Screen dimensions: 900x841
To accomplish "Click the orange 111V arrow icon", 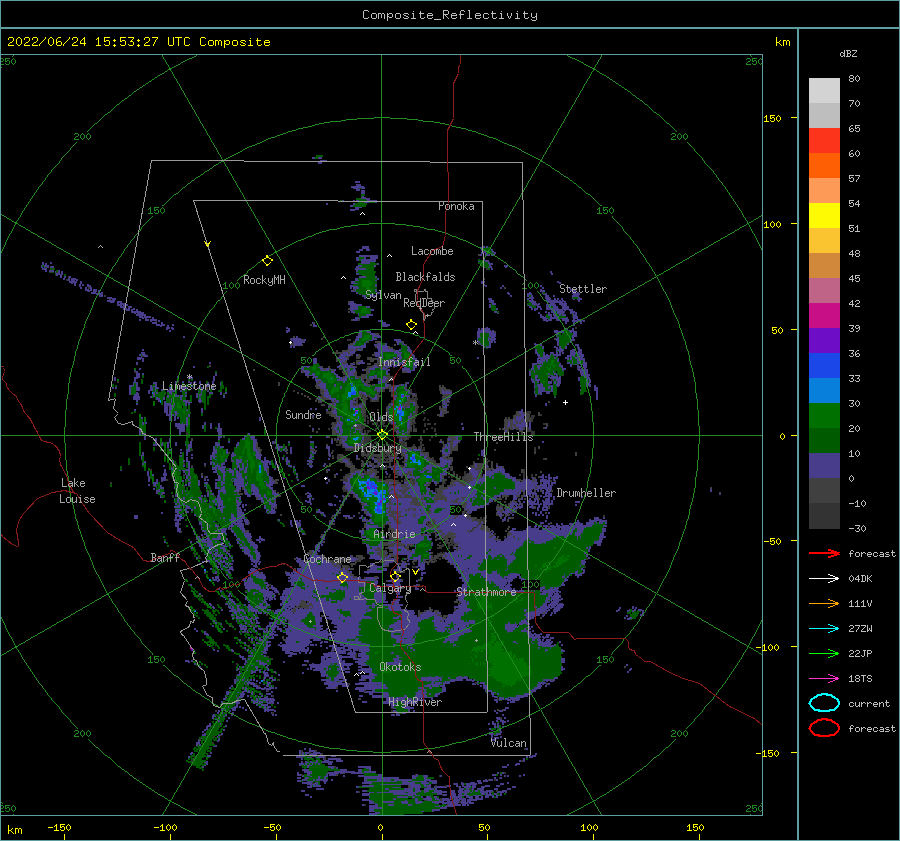I will 824,603.
